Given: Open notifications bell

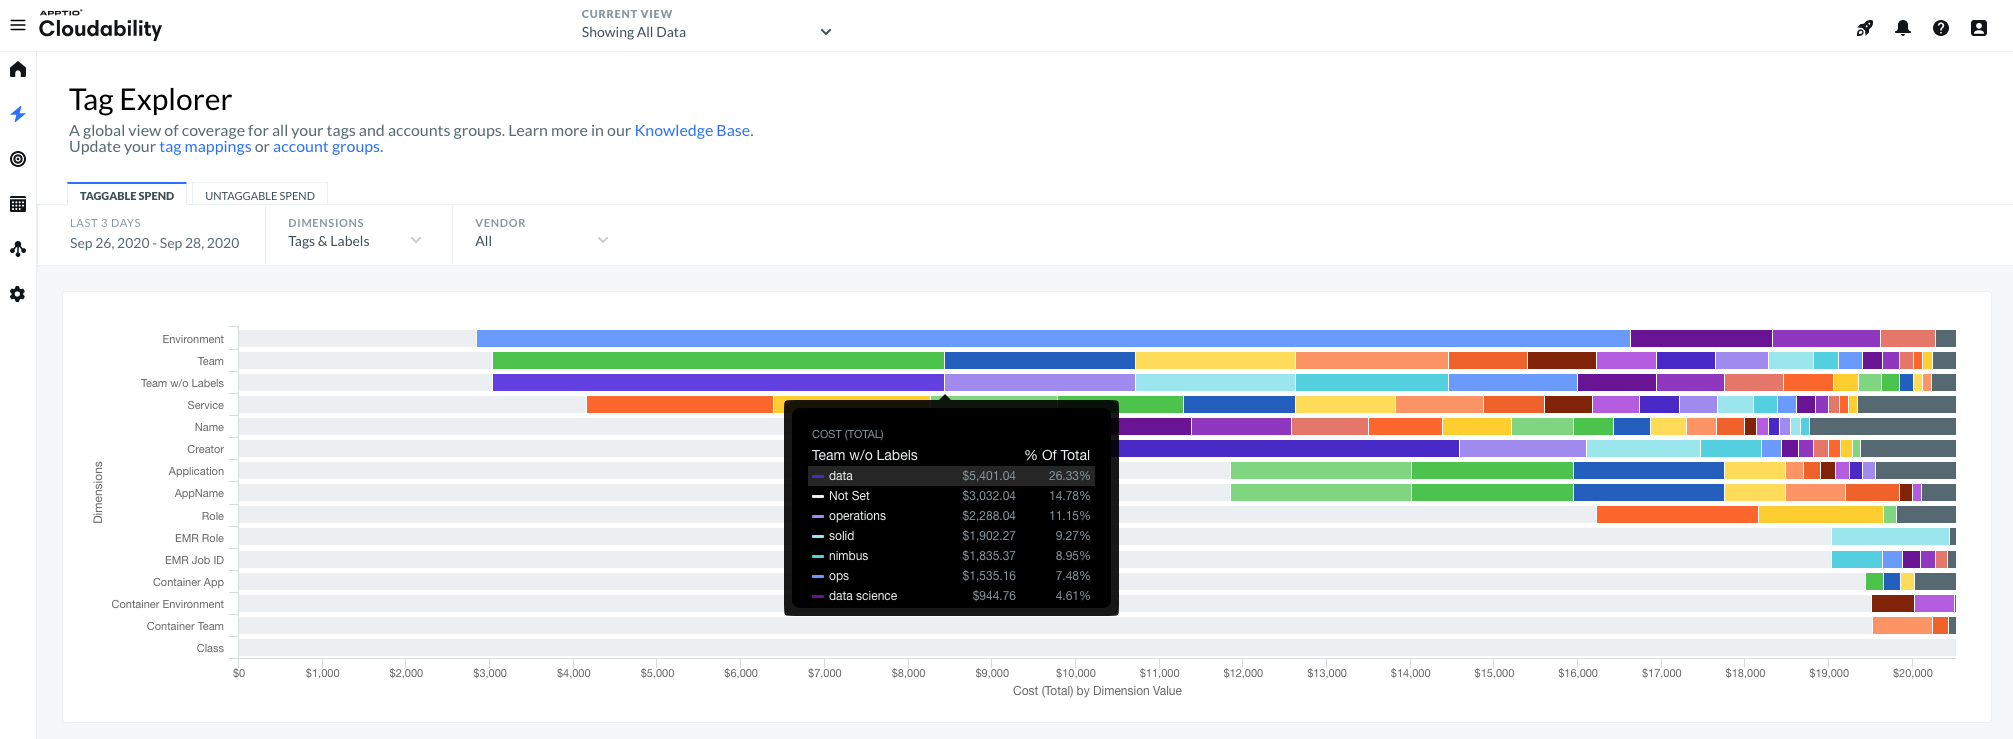Looking at the screenshot, I should 1903,28.
